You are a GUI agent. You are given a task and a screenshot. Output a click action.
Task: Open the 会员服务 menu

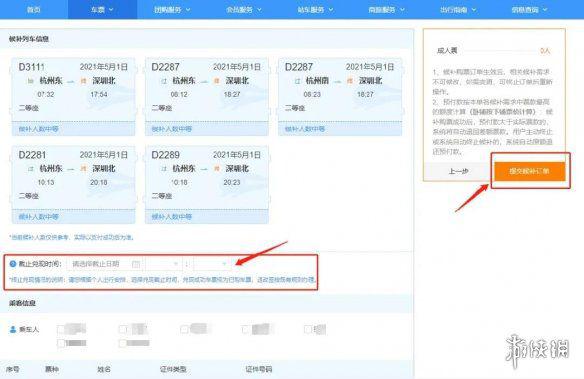244,10
